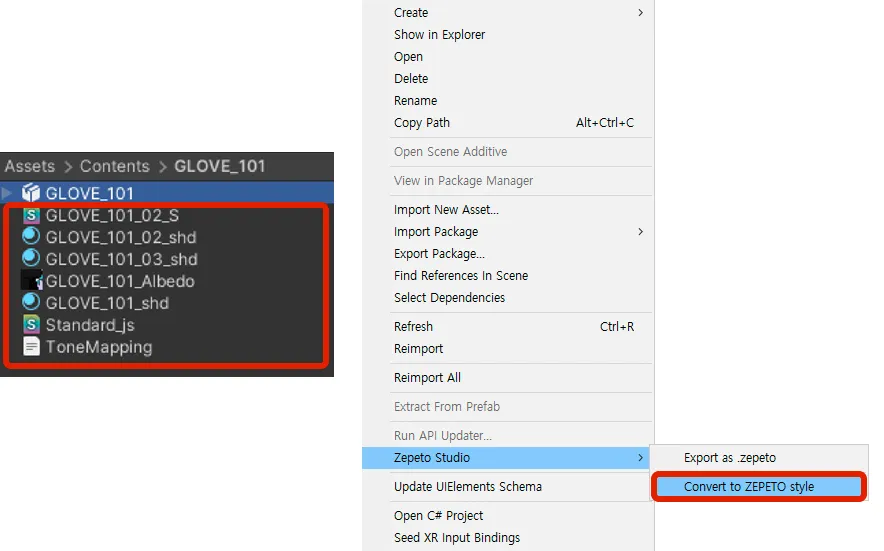The height and width of the screenshot is (551, 884).
Task: Select the GLOVE_101_shd file name
Action: coord(107,303)
